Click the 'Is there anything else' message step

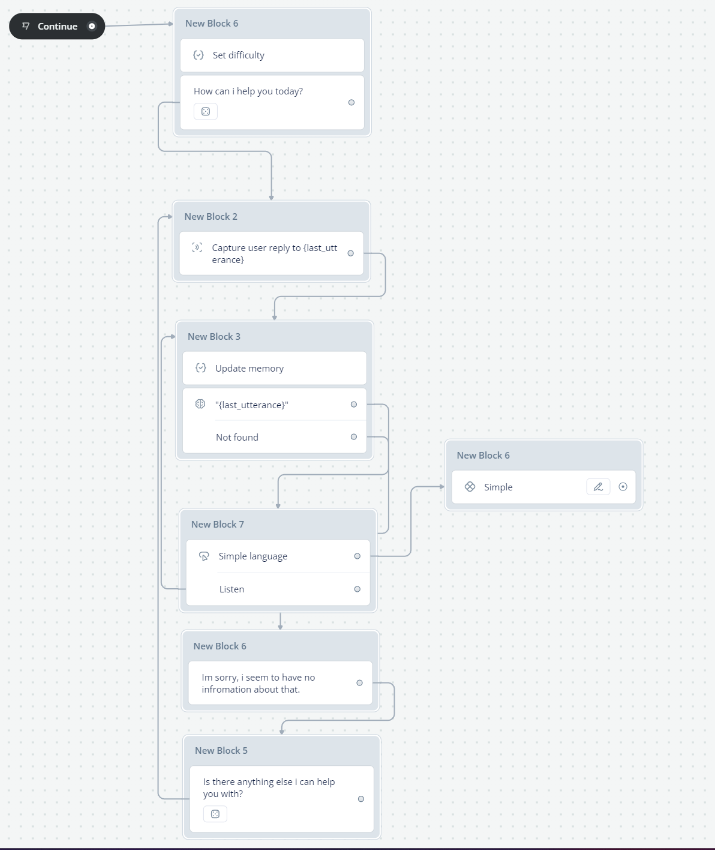pyautogui.click(x=282, y=799)
